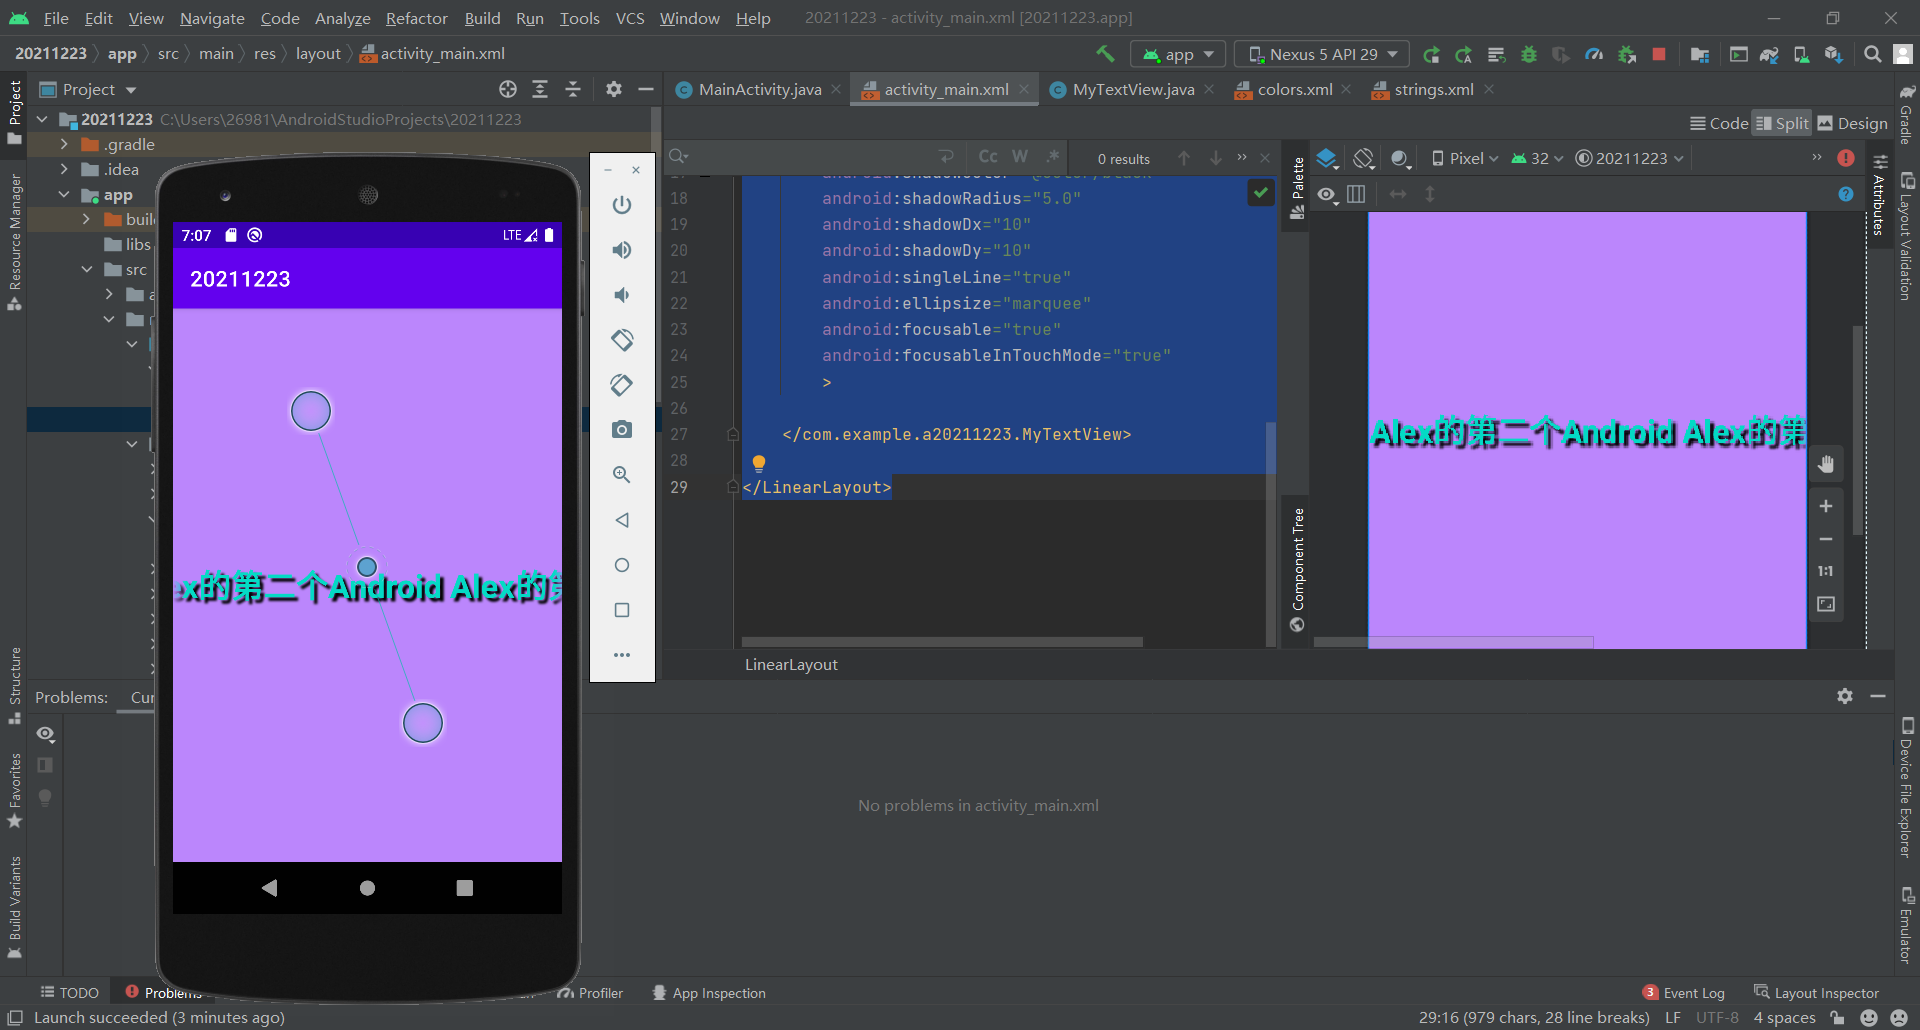
Task: Open the Nexus 5 API 29 device dropdown
Action: [x=1322, y=54]
